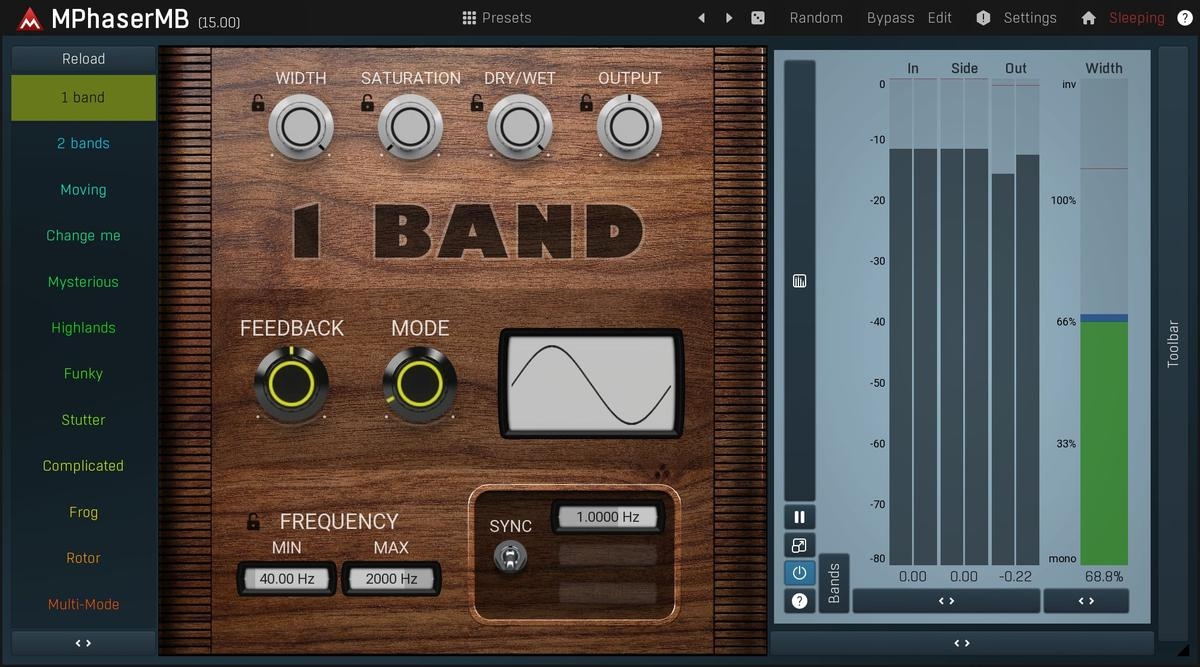1200x667 pixels.
Task: Toggle the meter power button
Action: [x=799, y=573]
